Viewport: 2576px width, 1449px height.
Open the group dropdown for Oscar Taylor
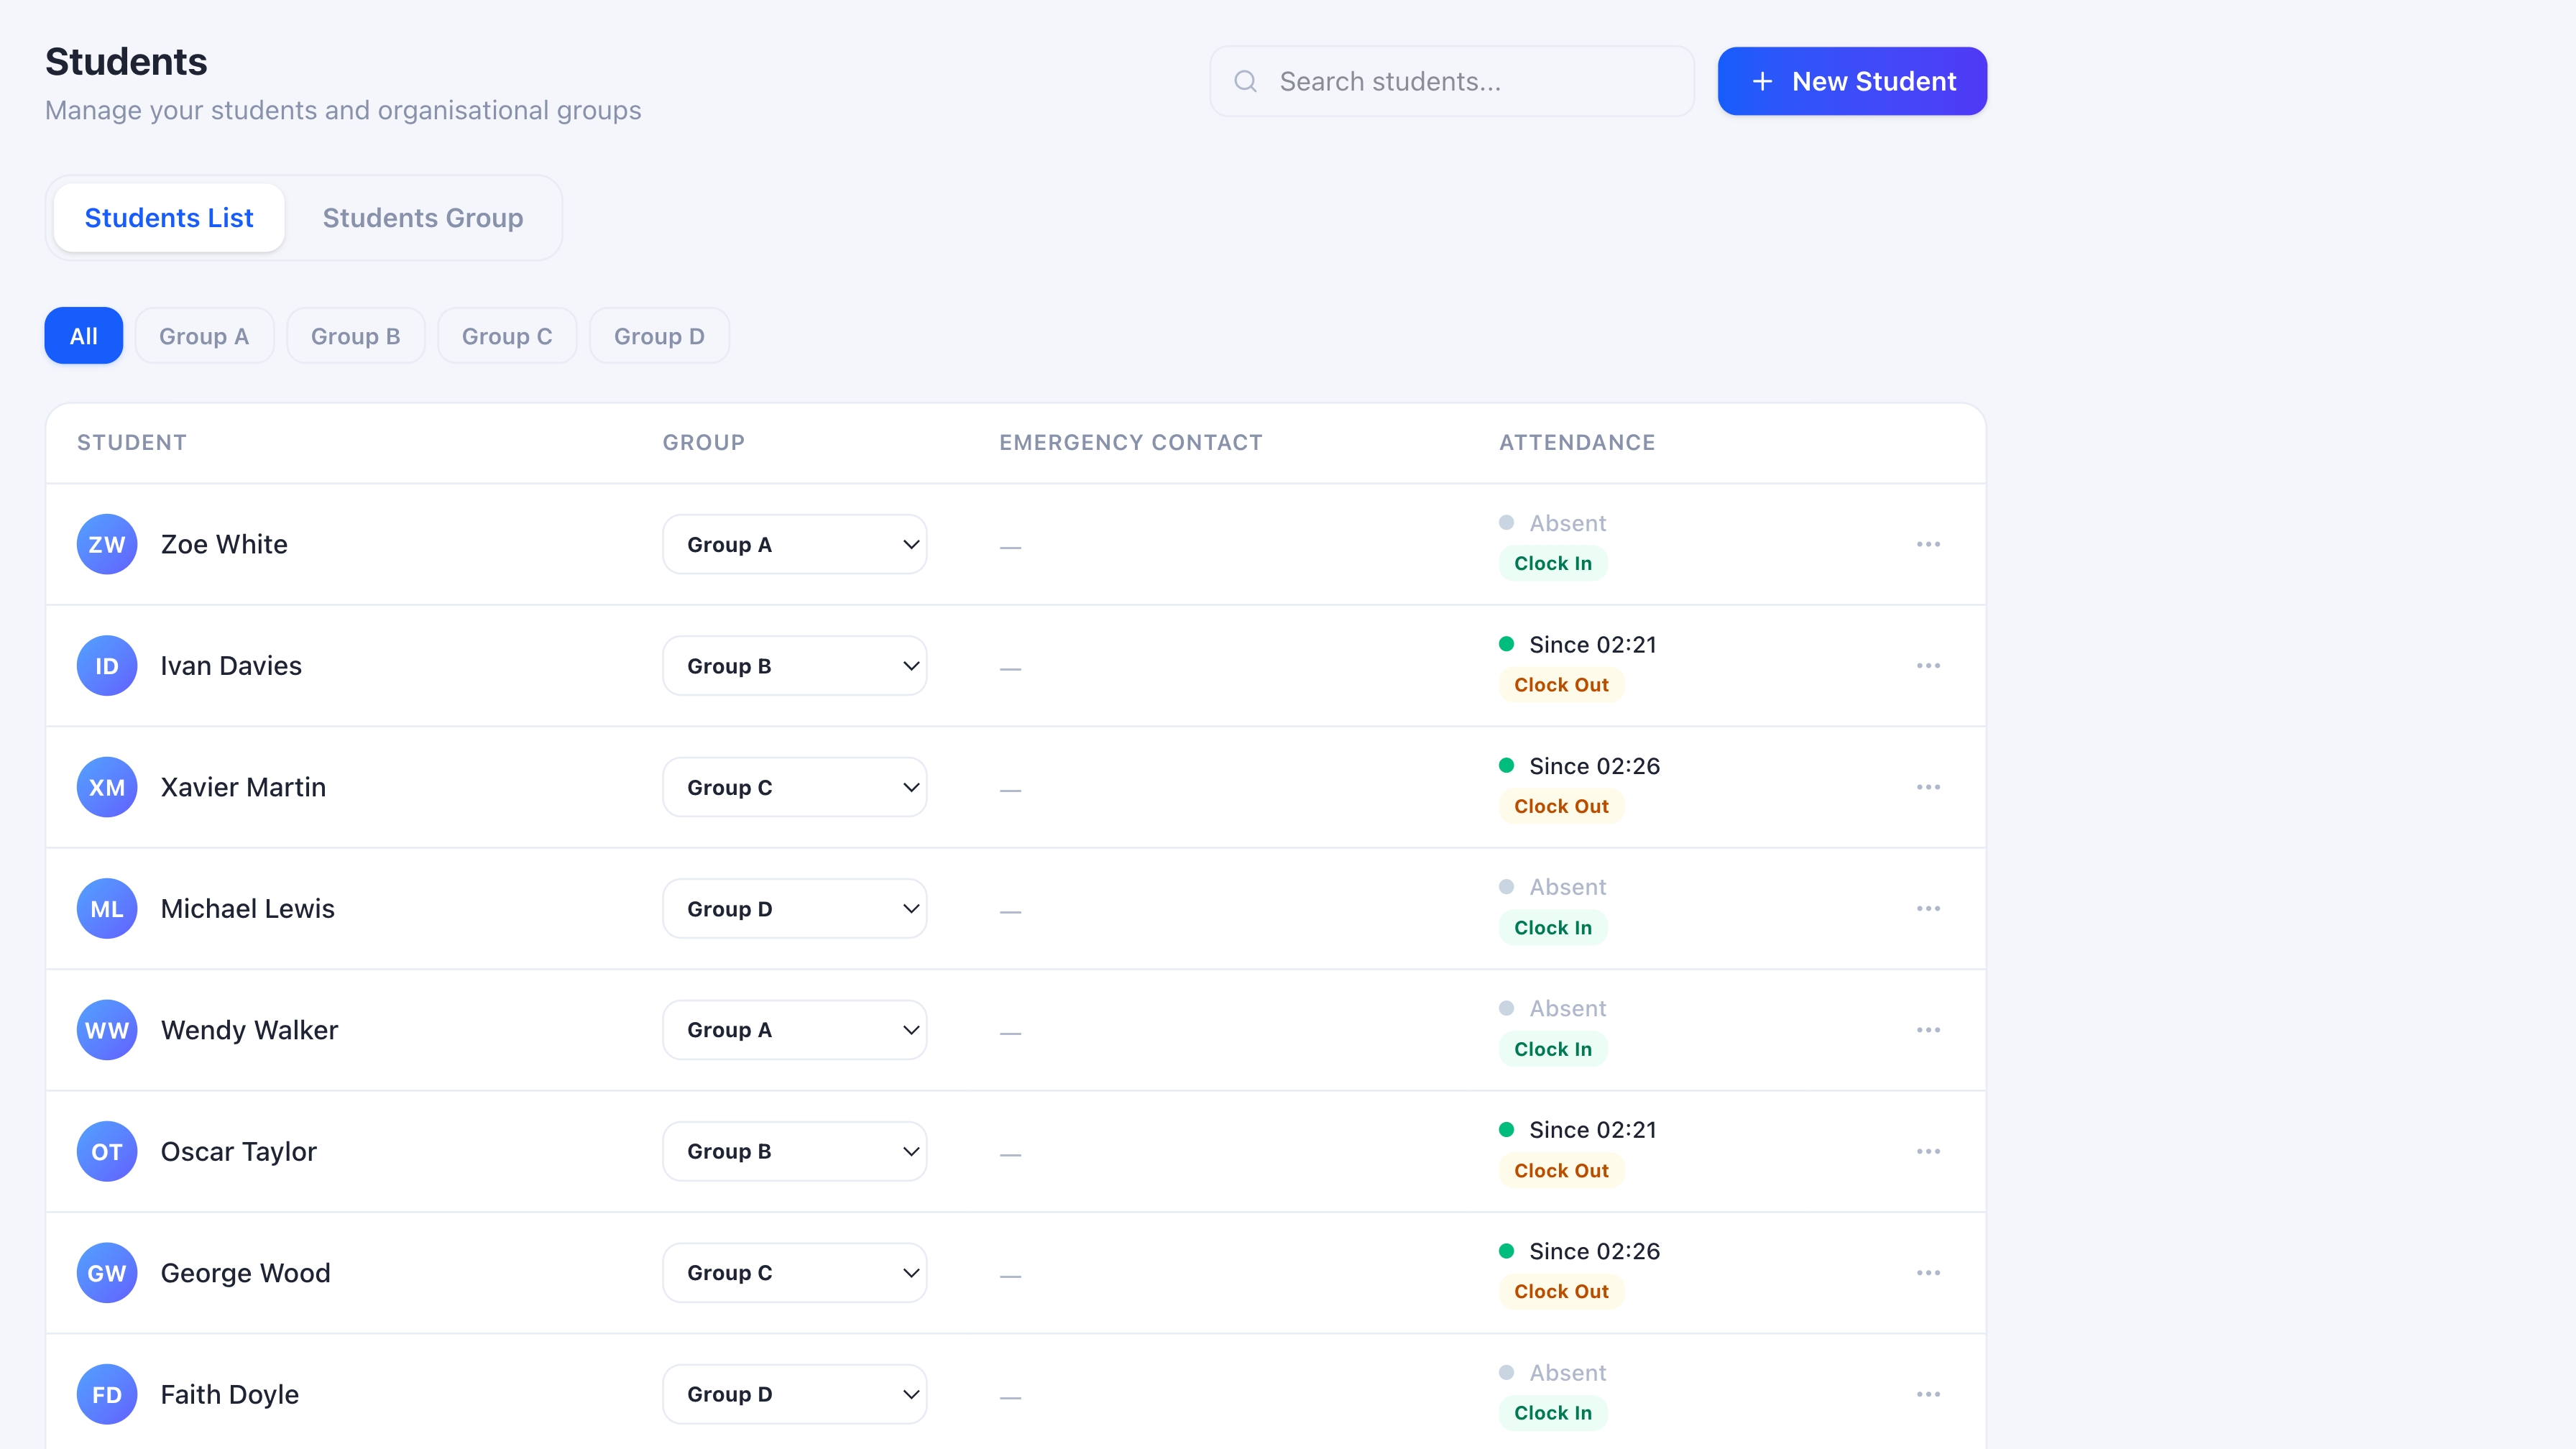click(x=795, y=1151)
